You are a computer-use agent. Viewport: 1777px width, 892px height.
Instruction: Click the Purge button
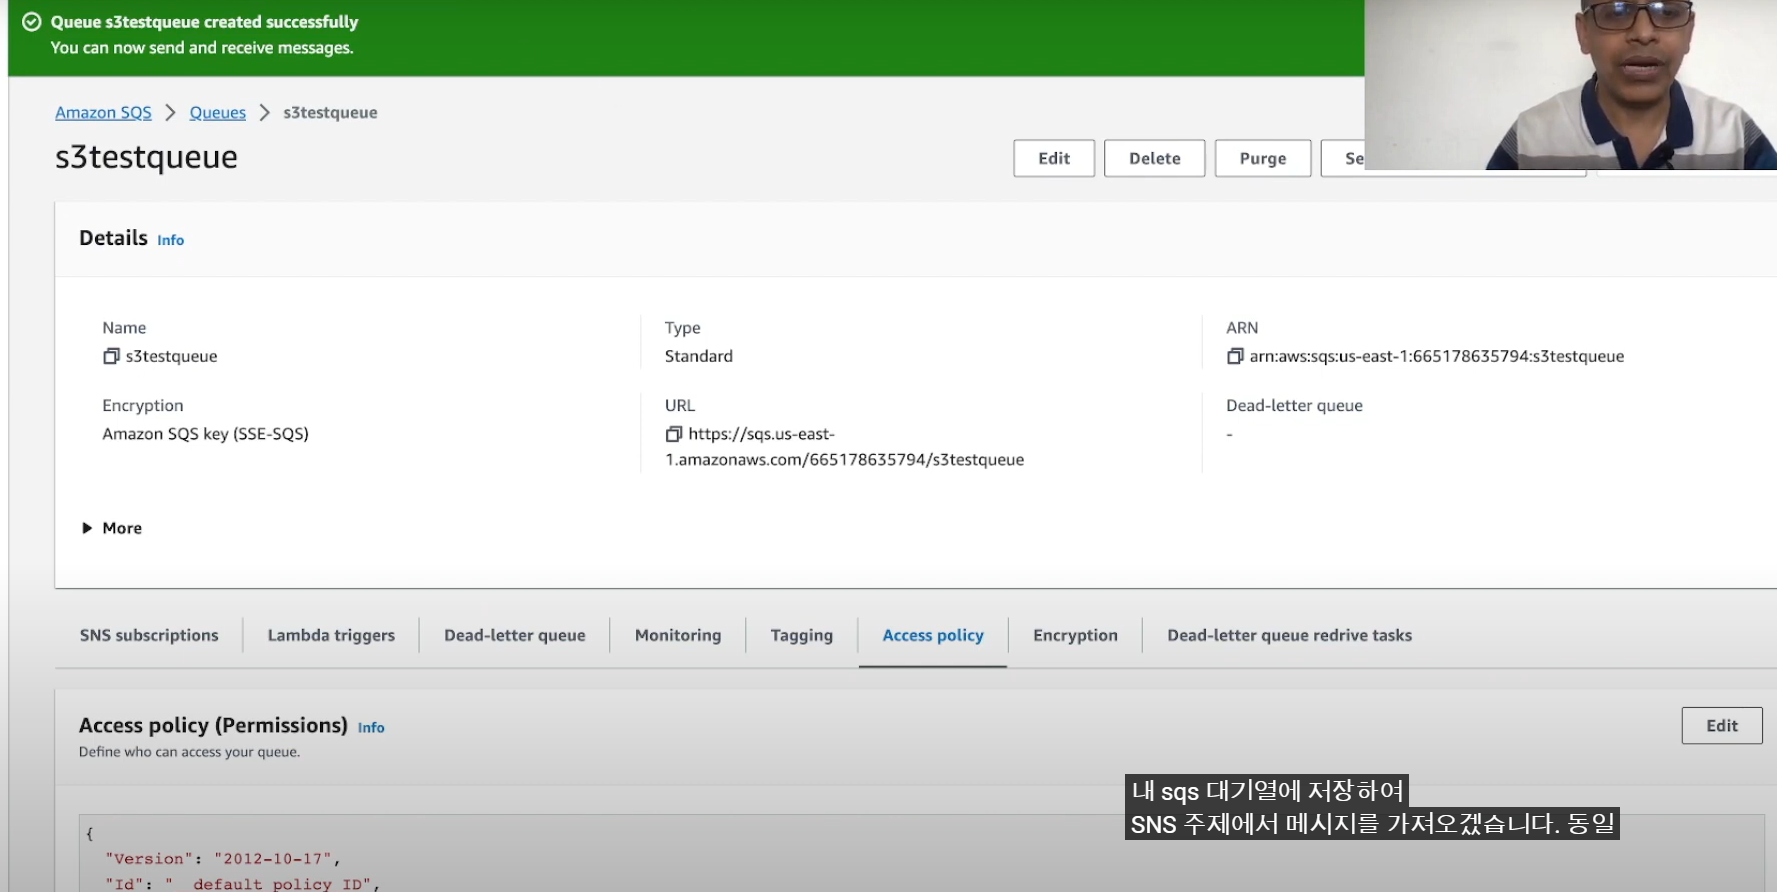pyautogui.click(x=1263, y=158)
